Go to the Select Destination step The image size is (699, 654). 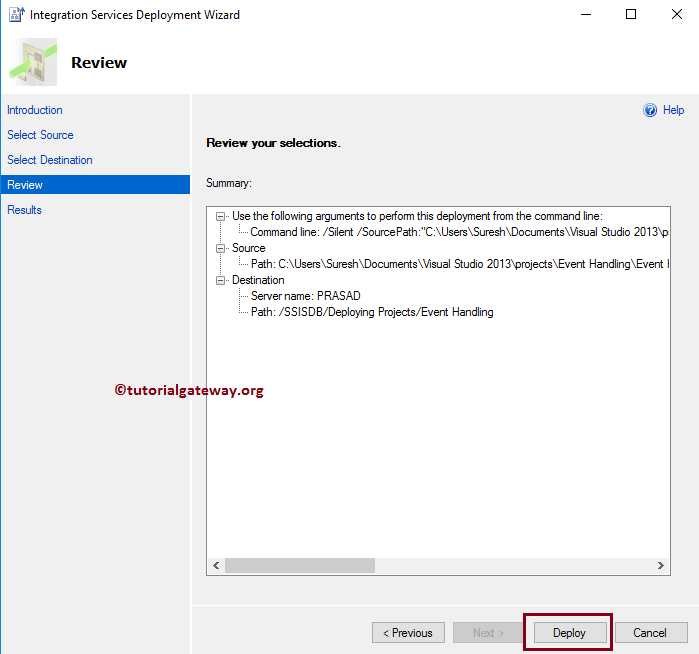coord(50,160)
